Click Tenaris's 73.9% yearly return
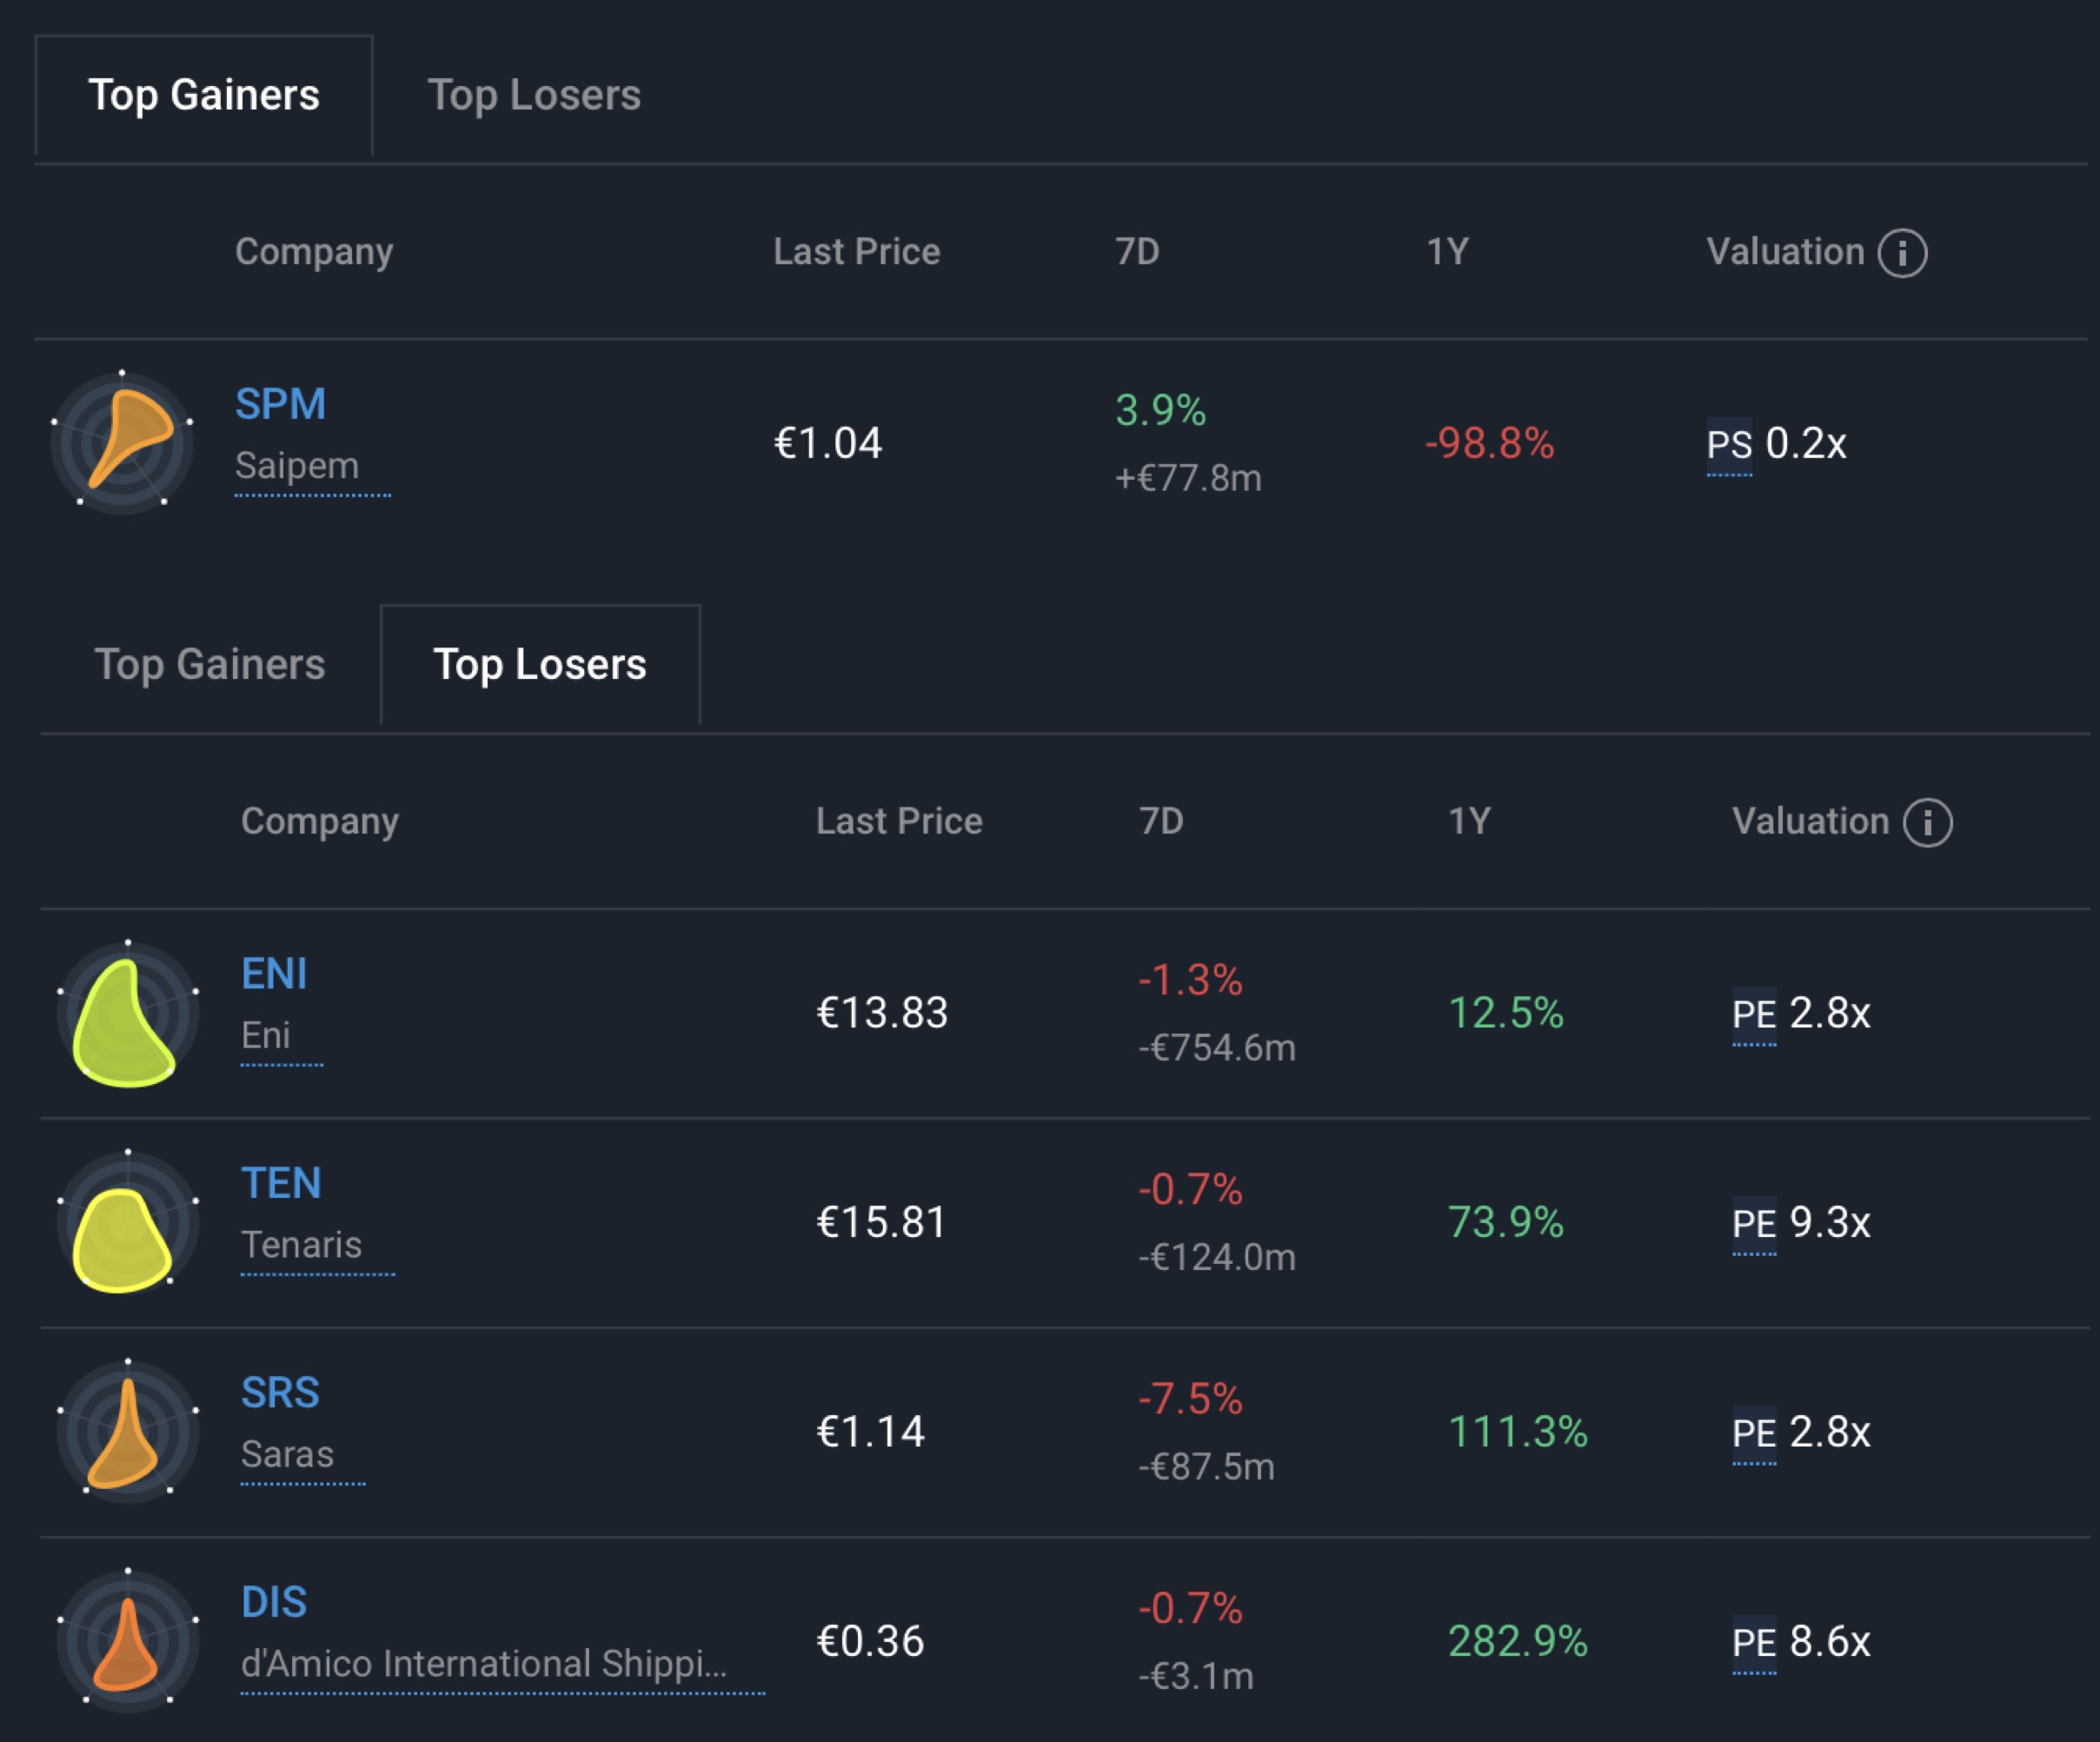The image size is (2100, 1742). 1506,1222
